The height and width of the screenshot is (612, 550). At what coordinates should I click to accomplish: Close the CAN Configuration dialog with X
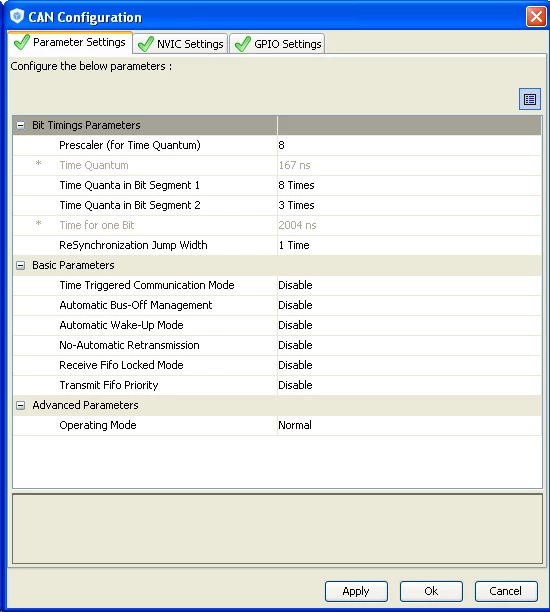click(536, 16)
